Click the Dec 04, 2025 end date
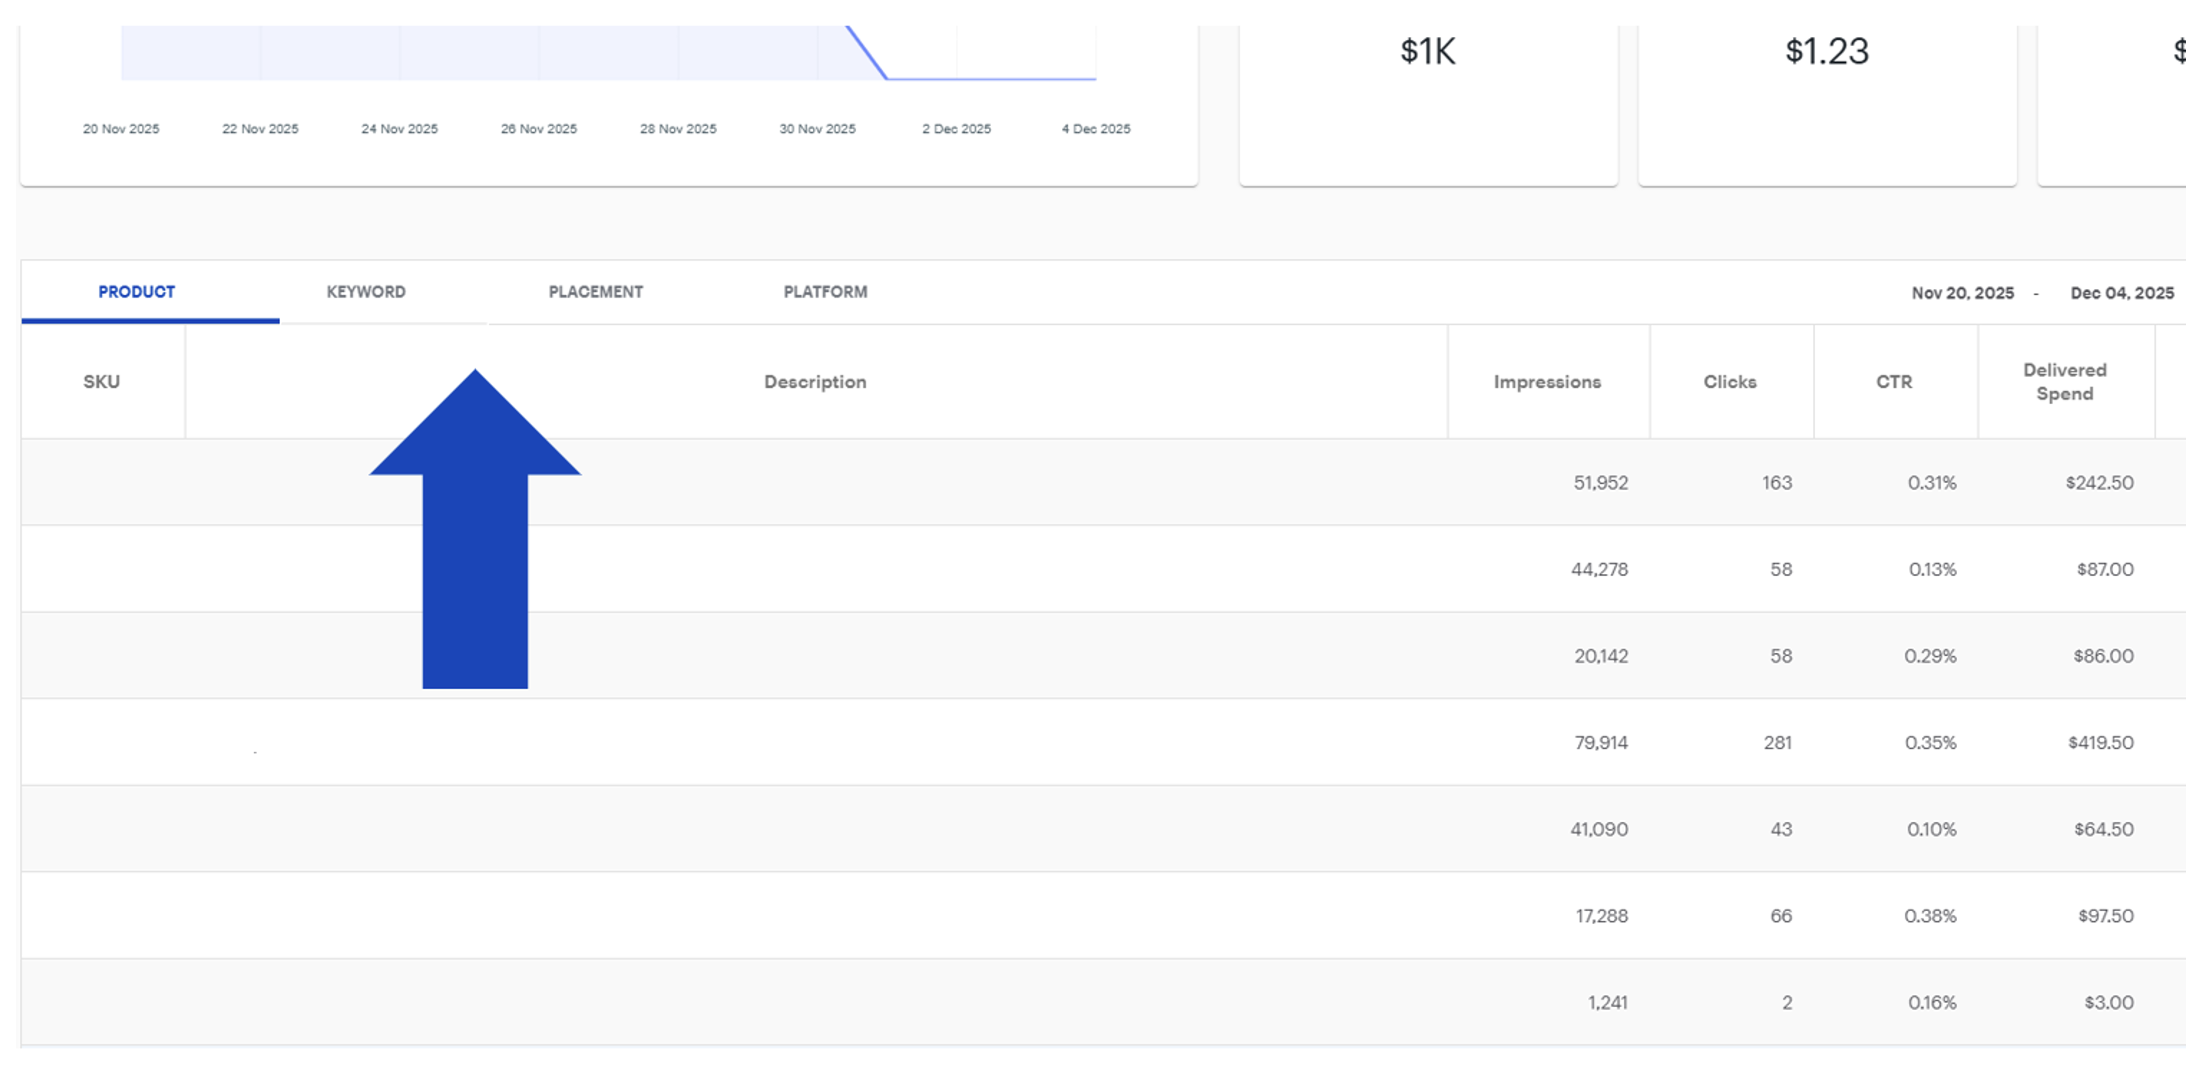2202x1068 pixels. [2121, 293]
